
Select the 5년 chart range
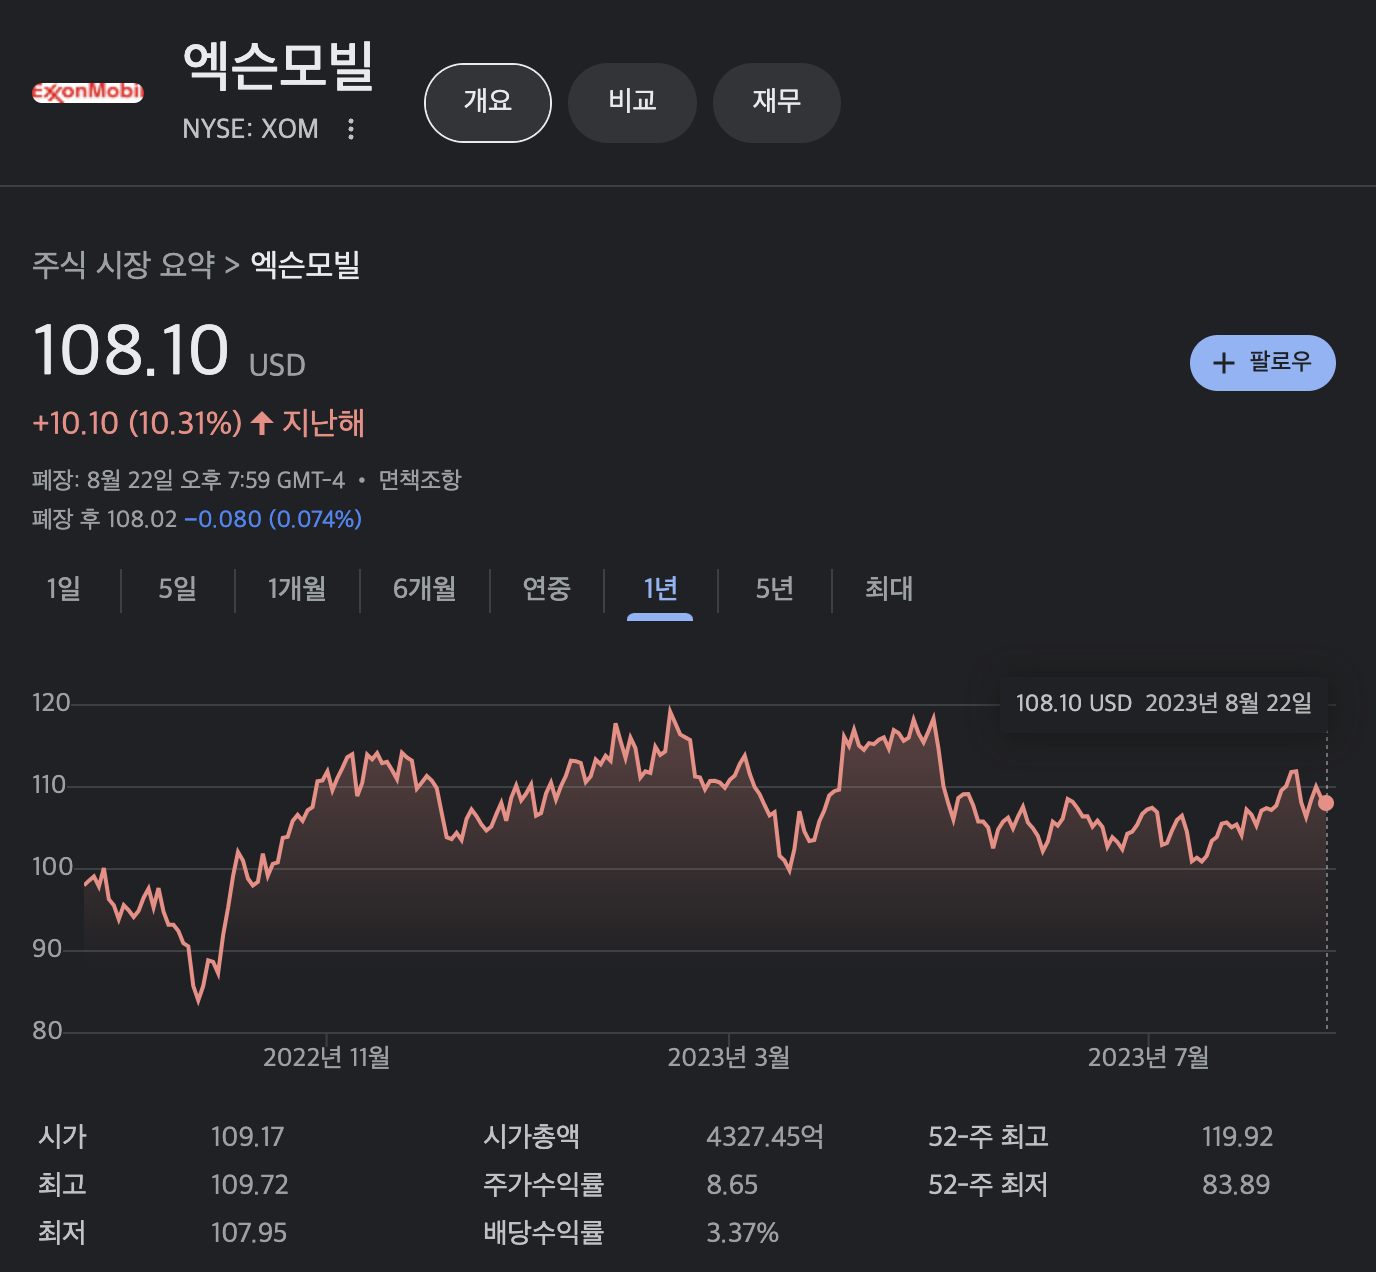pyautogui.click(x=775, y=588)
